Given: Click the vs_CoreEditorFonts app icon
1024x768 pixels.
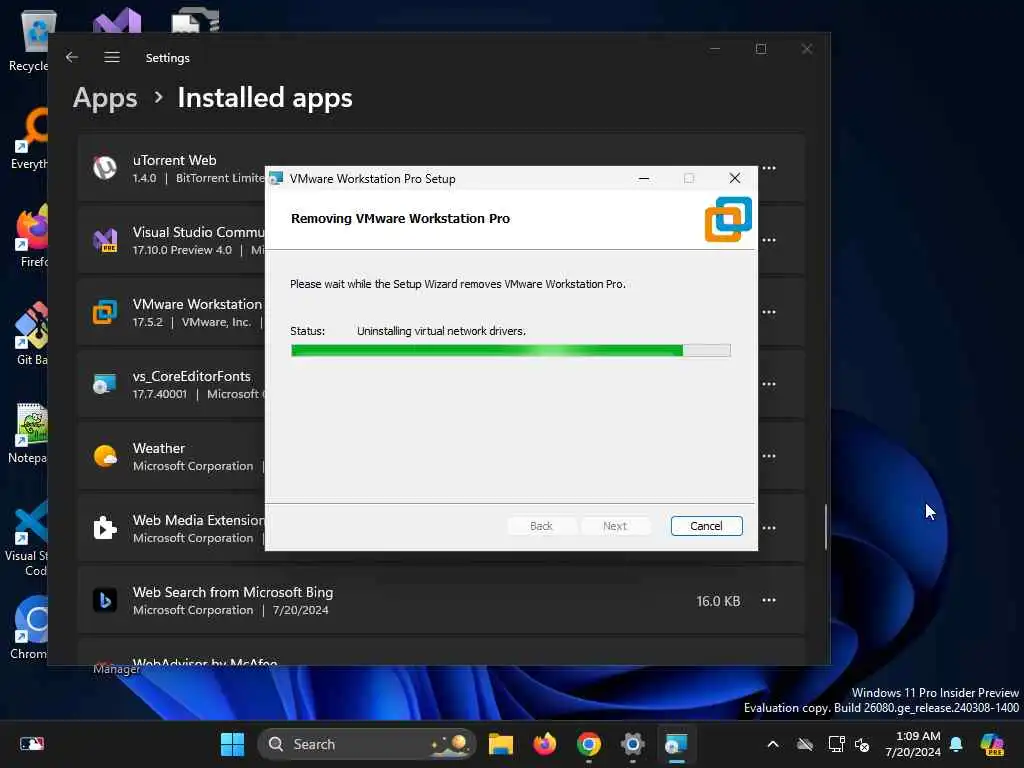Looking at the screenshot, I should coord(104,384).
